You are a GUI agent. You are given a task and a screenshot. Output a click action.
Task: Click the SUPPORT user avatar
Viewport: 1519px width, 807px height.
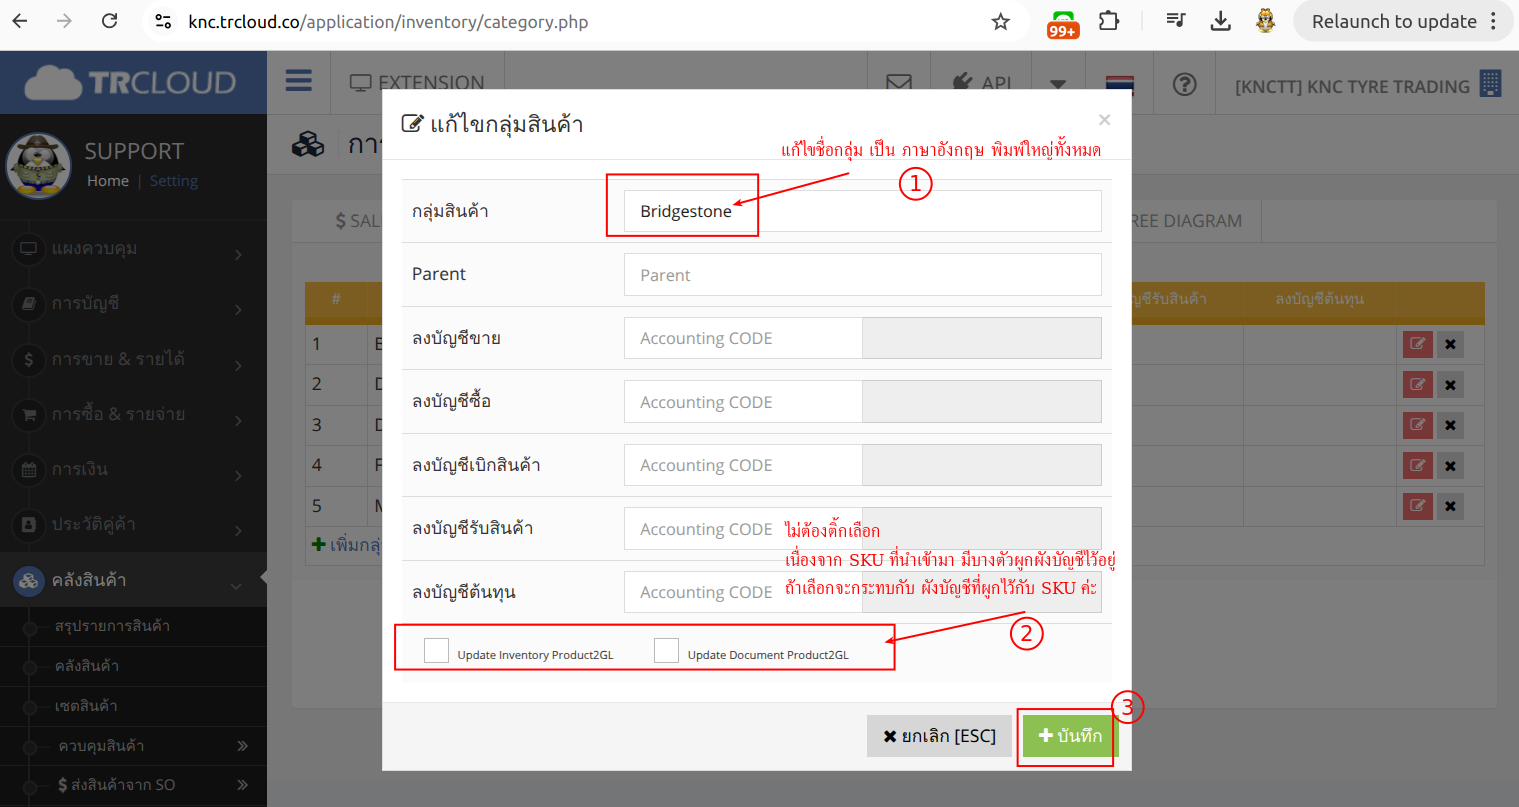[x=38, y=165]
